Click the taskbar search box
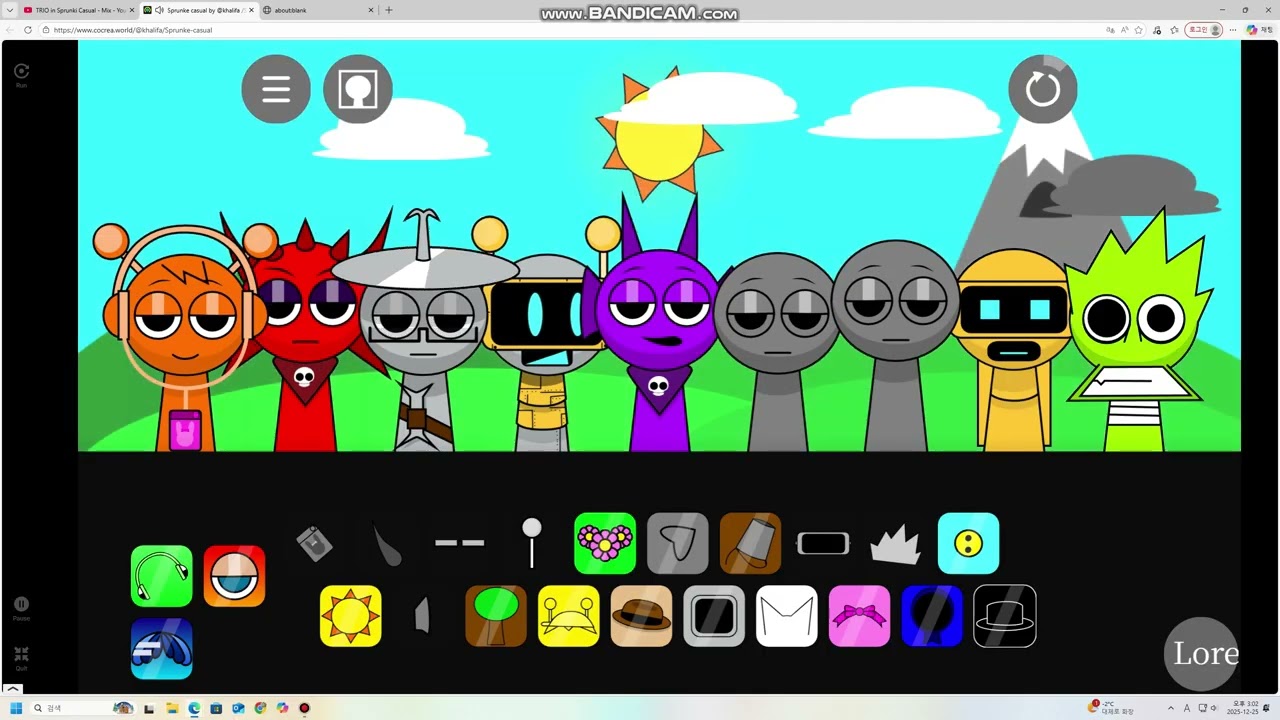The image size is (1280, 720). coord(84,708)
